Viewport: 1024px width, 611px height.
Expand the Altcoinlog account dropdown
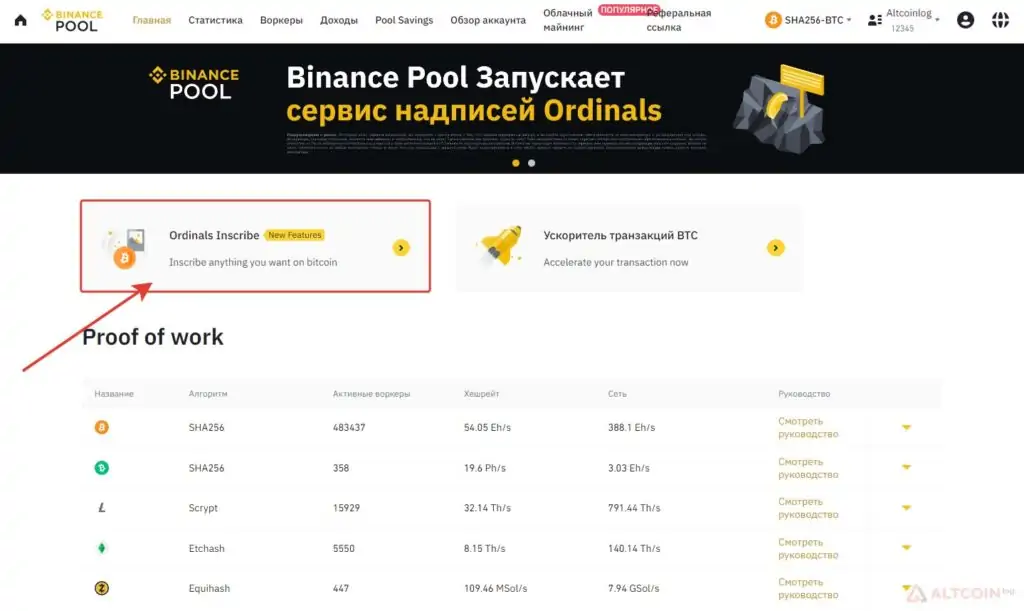point(937,20)
